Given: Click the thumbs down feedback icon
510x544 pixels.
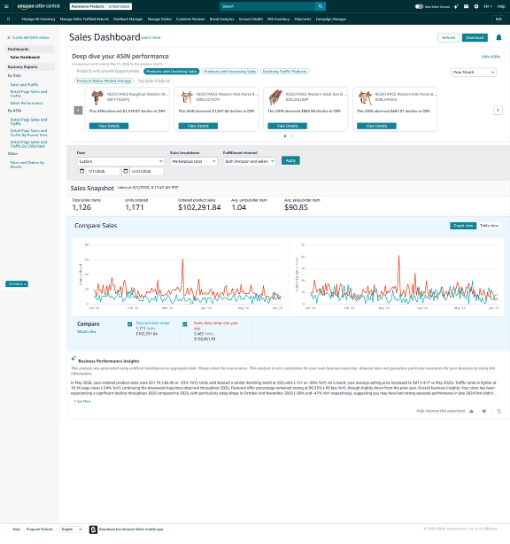Looking at the screenshot, I should click(x=484, y=411).
